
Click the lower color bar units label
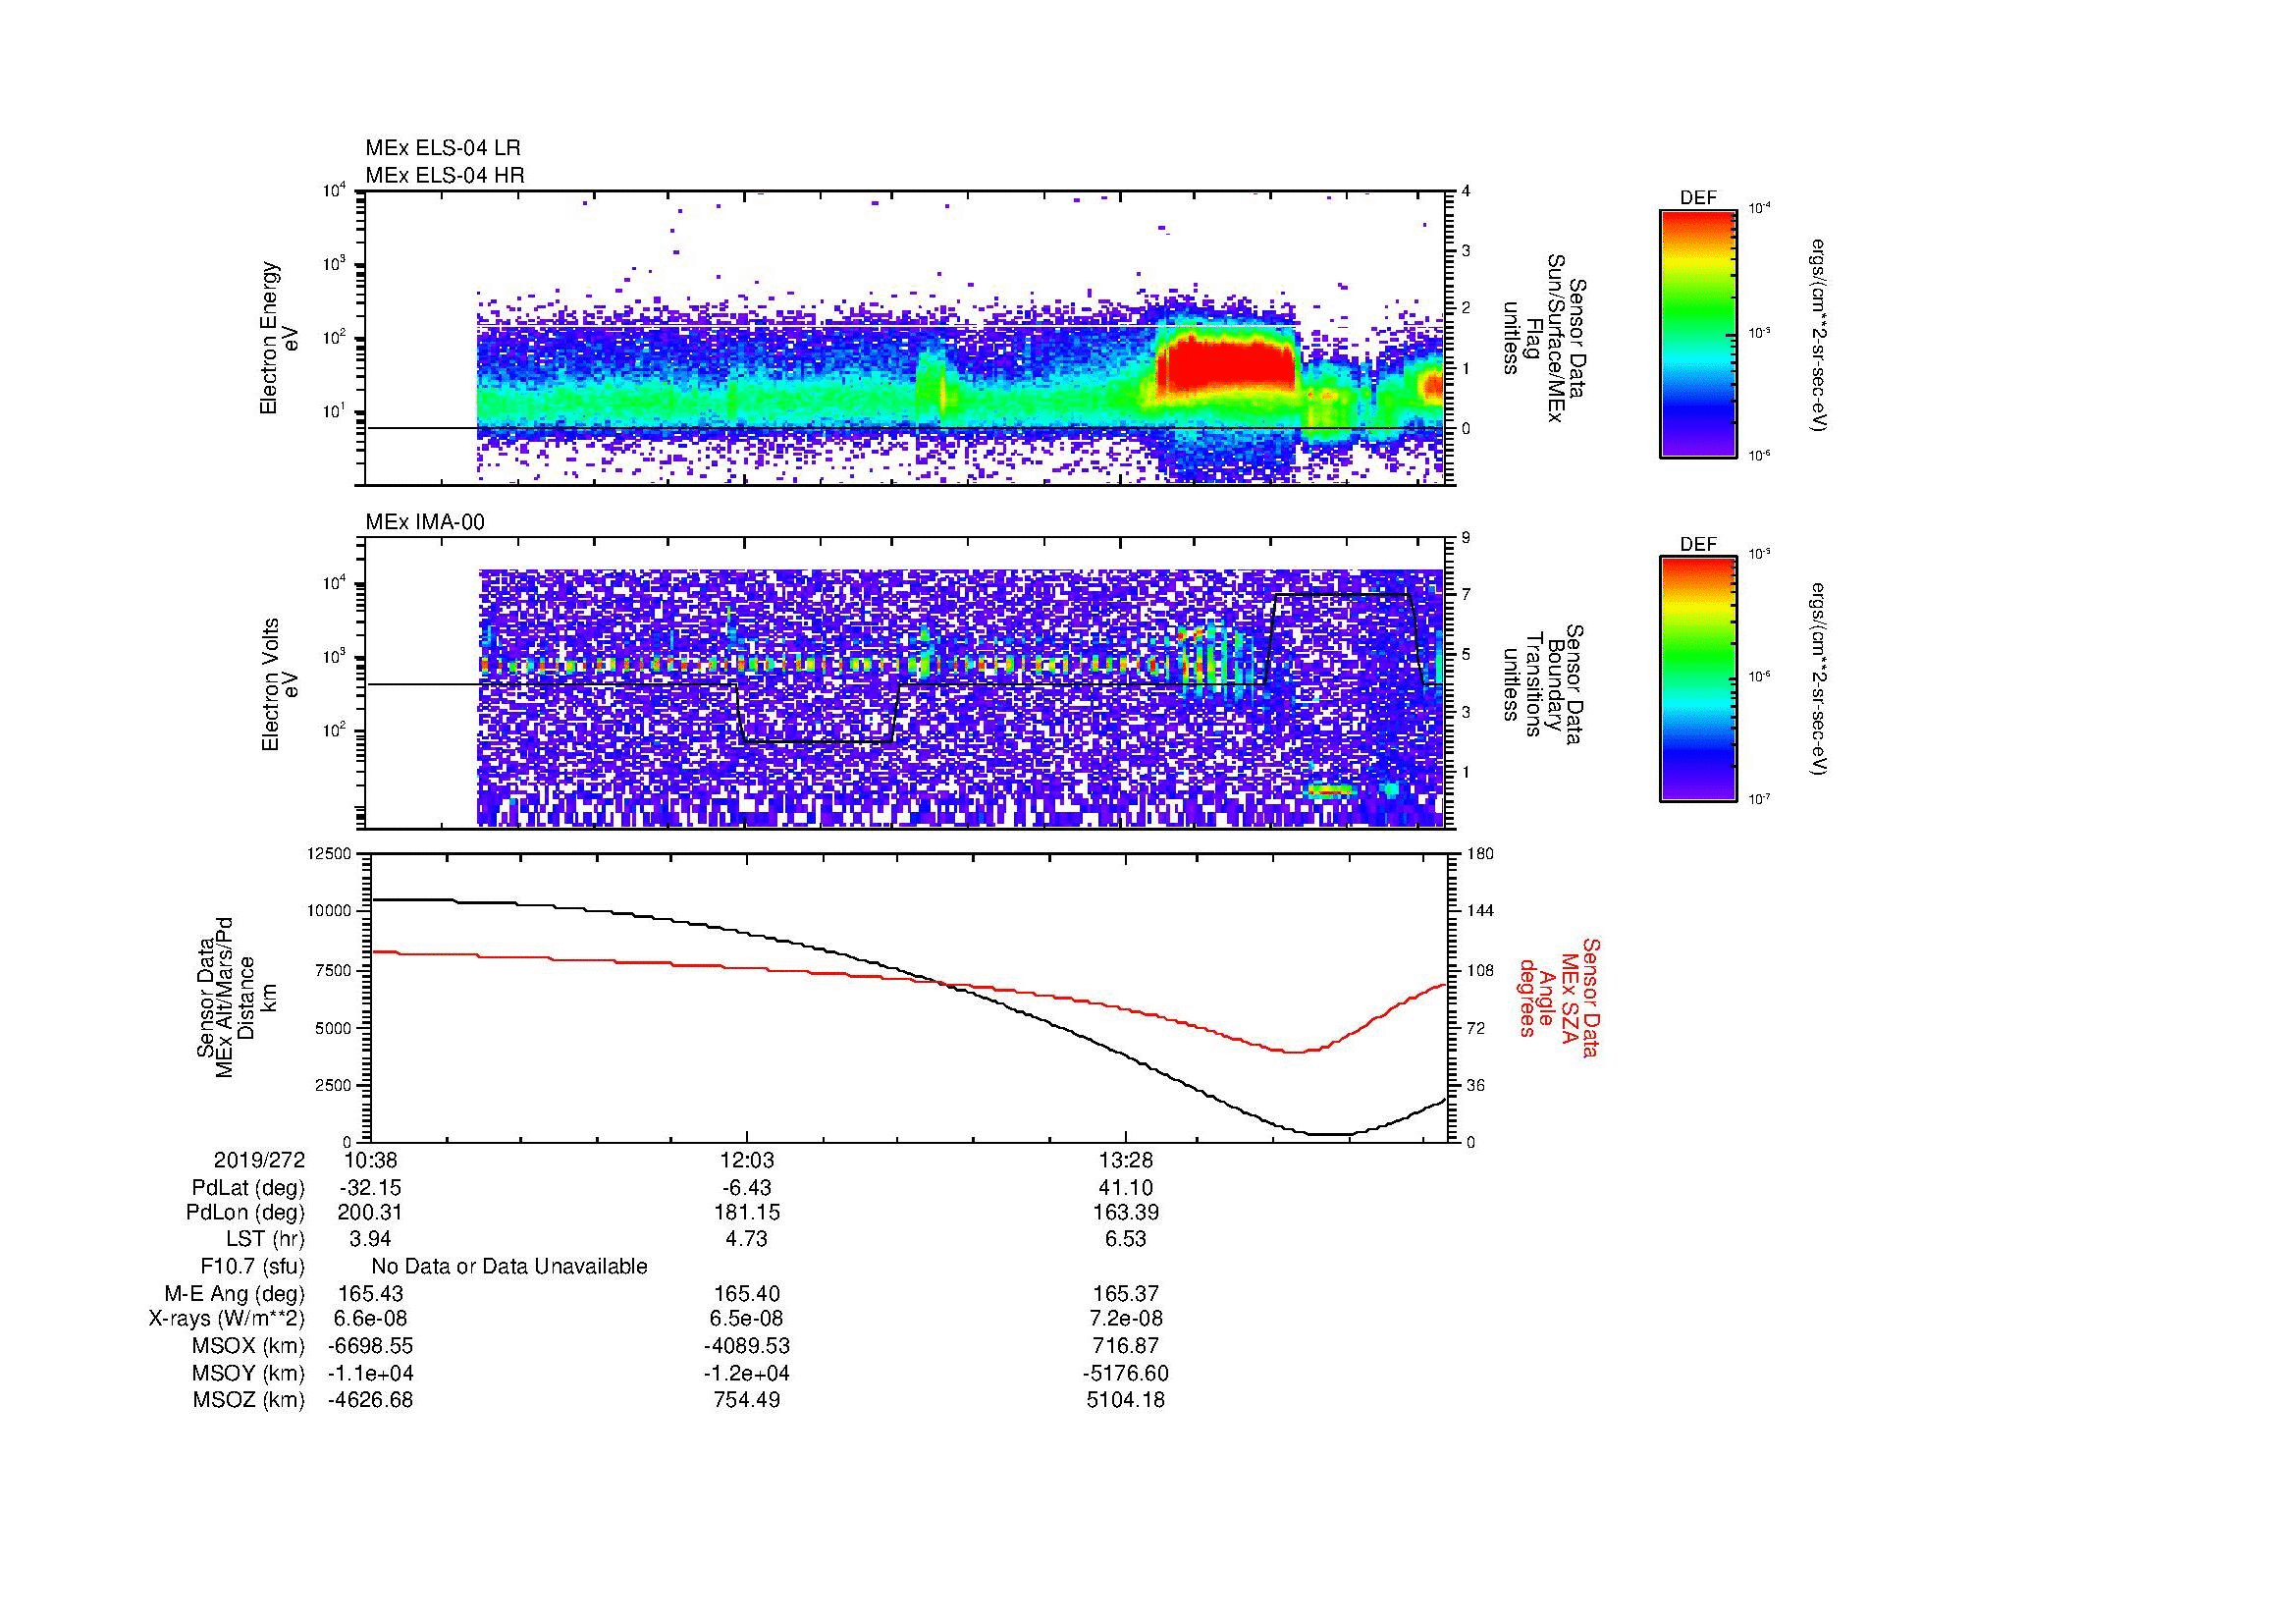tap(1818, 680)
